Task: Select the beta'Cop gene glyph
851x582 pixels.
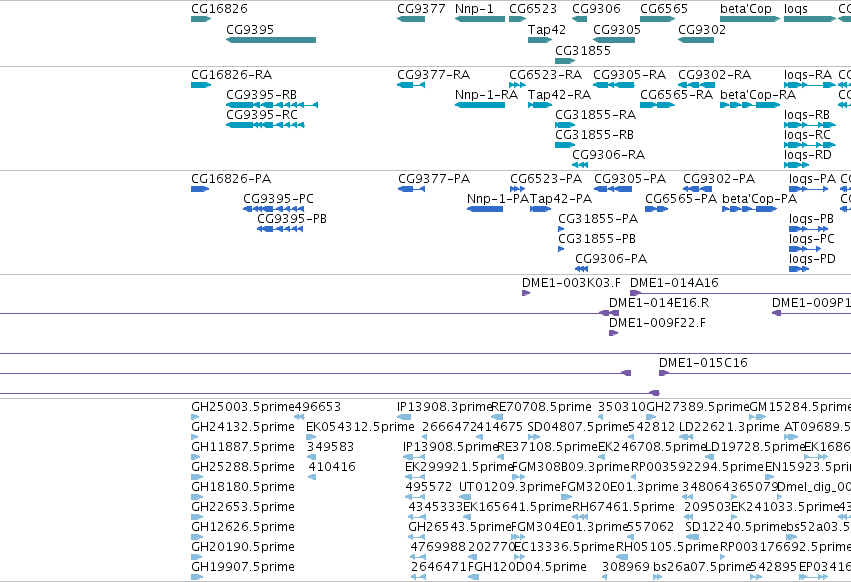Action: click(x=750, y=19)
